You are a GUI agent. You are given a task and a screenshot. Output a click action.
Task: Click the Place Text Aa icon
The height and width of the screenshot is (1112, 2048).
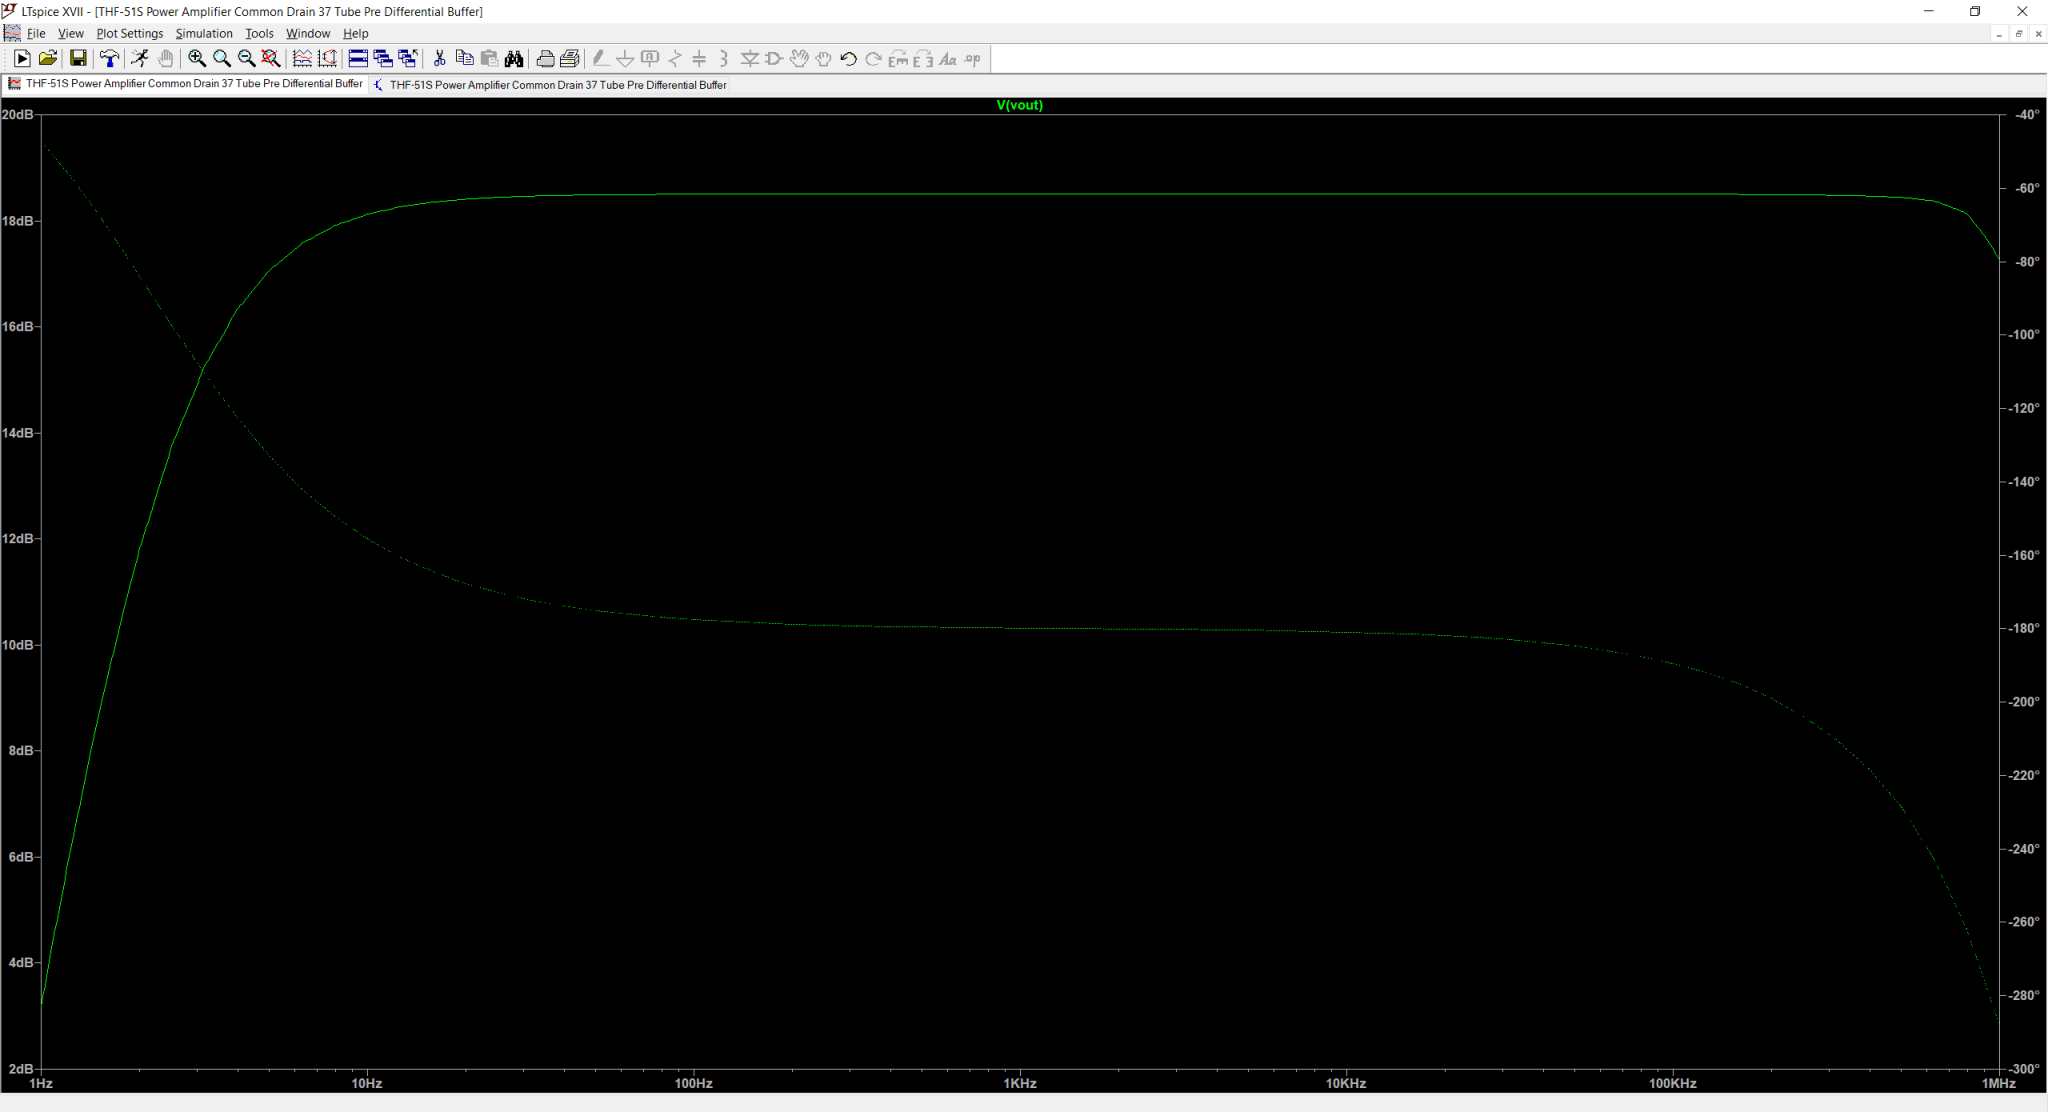(x=948, y=59)
